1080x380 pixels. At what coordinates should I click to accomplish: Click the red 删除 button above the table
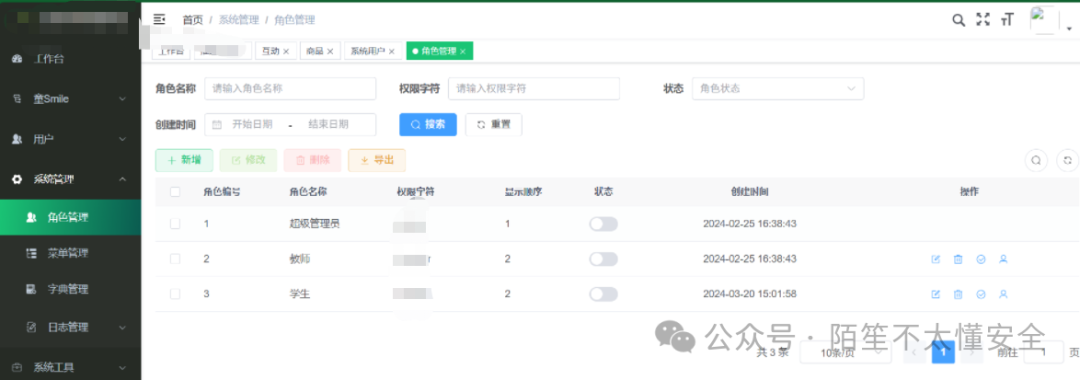coord(312,160)
